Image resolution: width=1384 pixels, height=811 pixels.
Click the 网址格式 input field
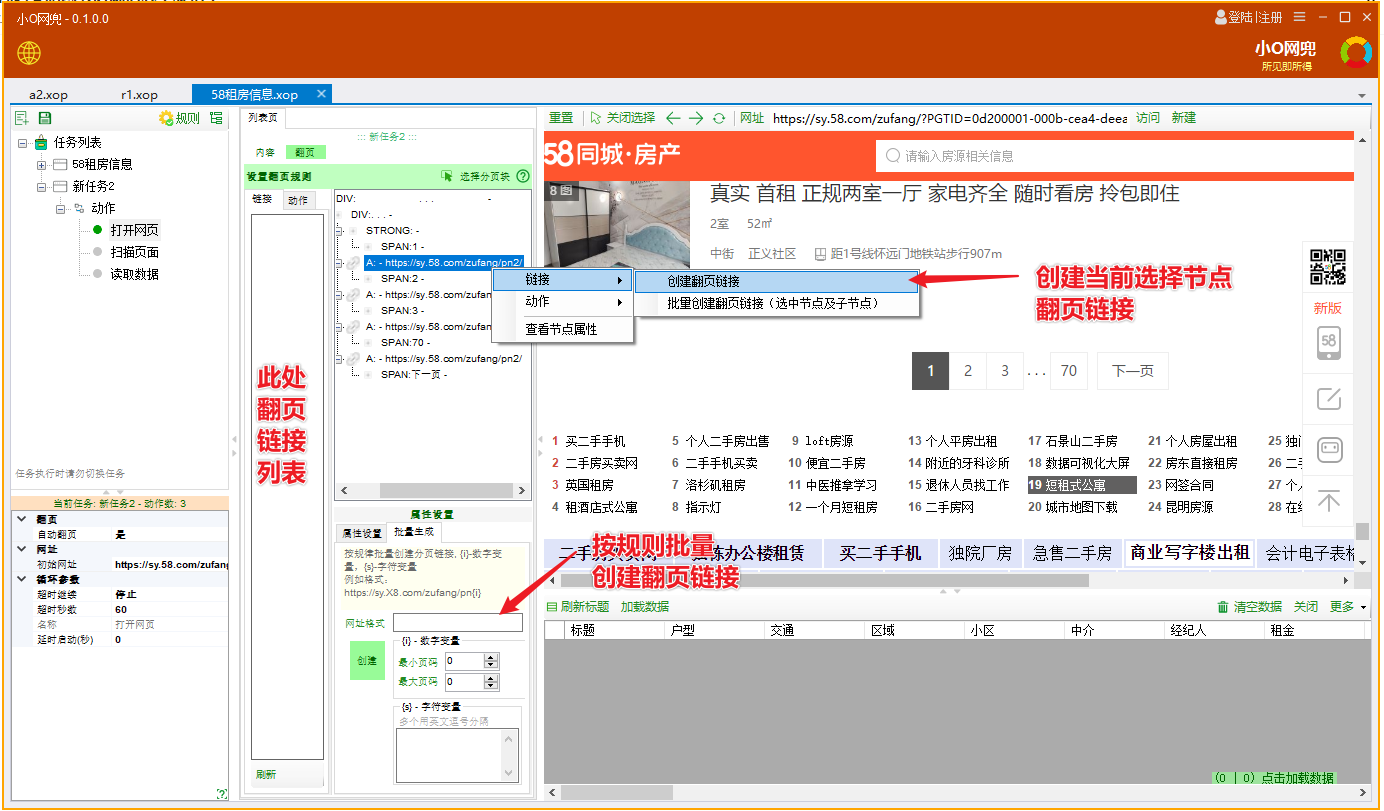point(458,623)
